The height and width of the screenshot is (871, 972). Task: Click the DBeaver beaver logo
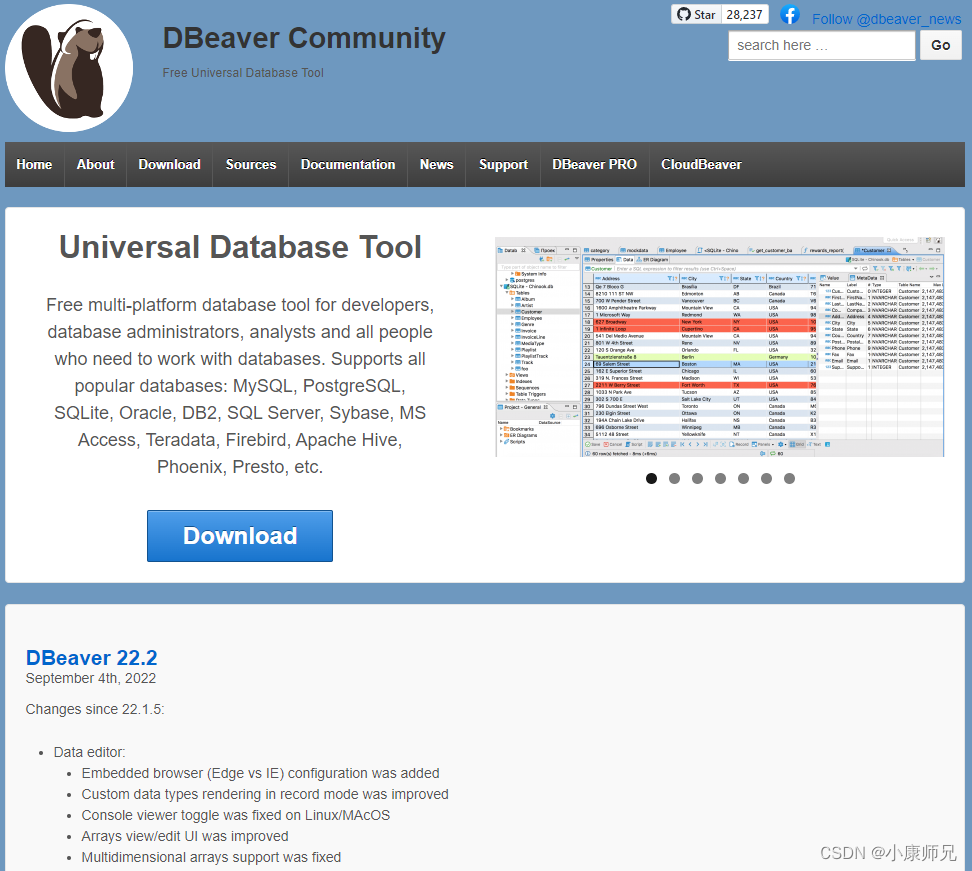pyautogui.click(x=69, y=68)
